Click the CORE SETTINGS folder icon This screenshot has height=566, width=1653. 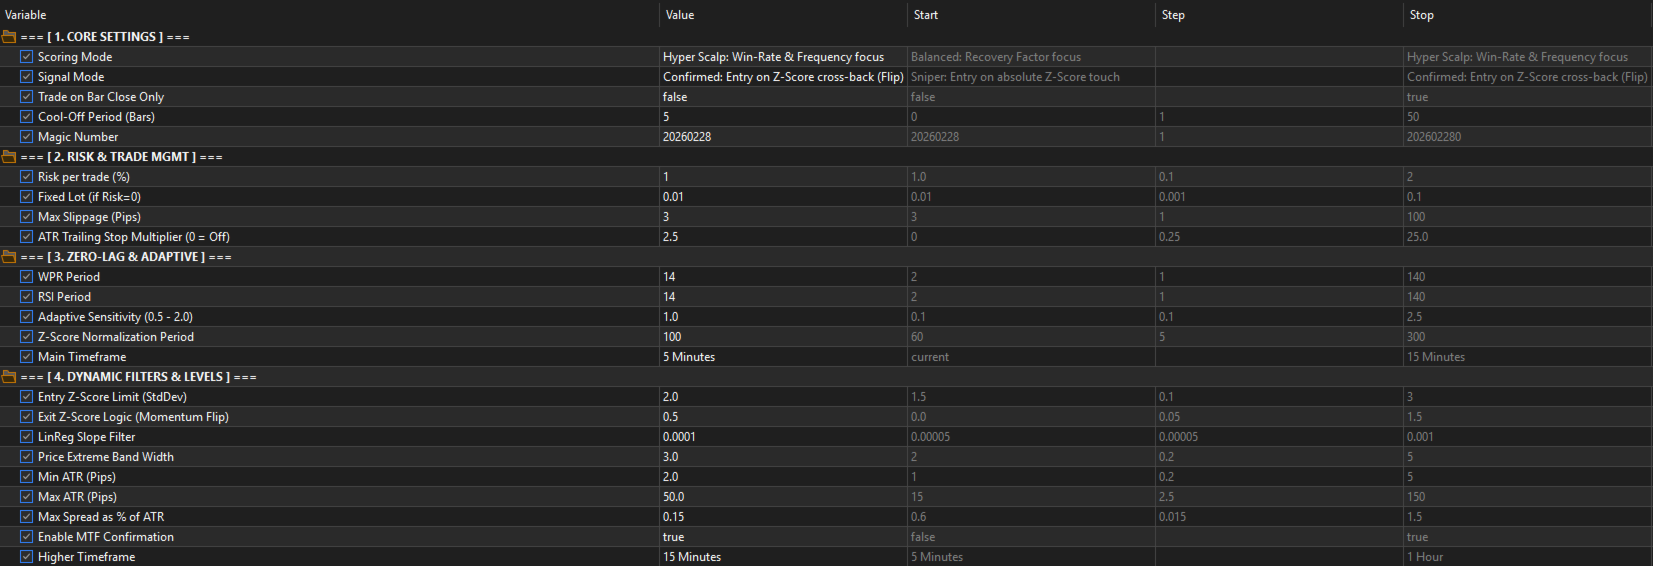point(9,37)
